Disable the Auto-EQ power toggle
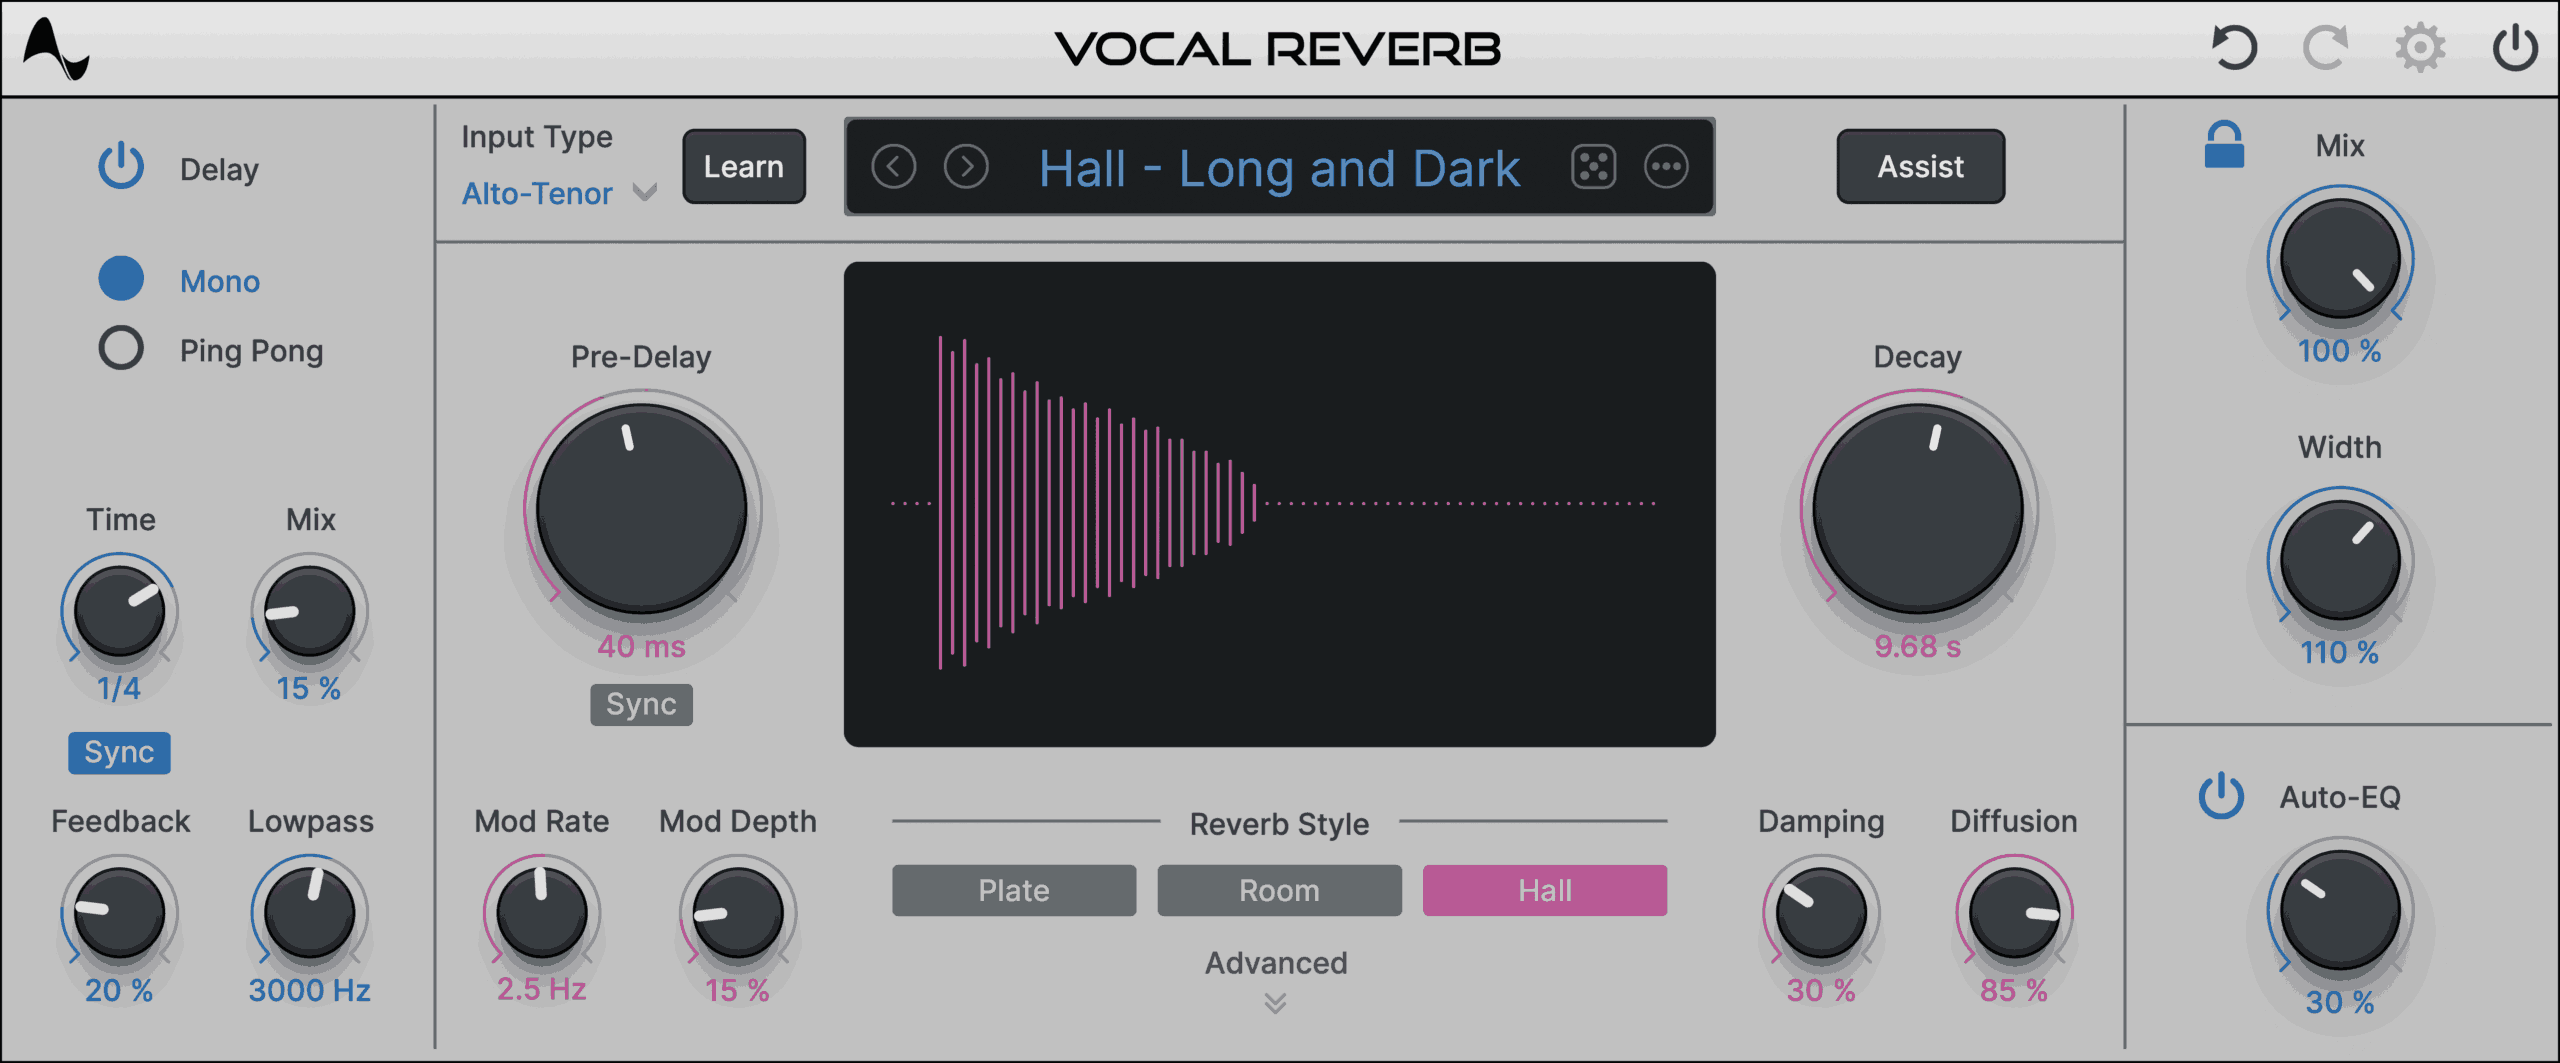Screen dimensions: 2560x1063 2221,796
